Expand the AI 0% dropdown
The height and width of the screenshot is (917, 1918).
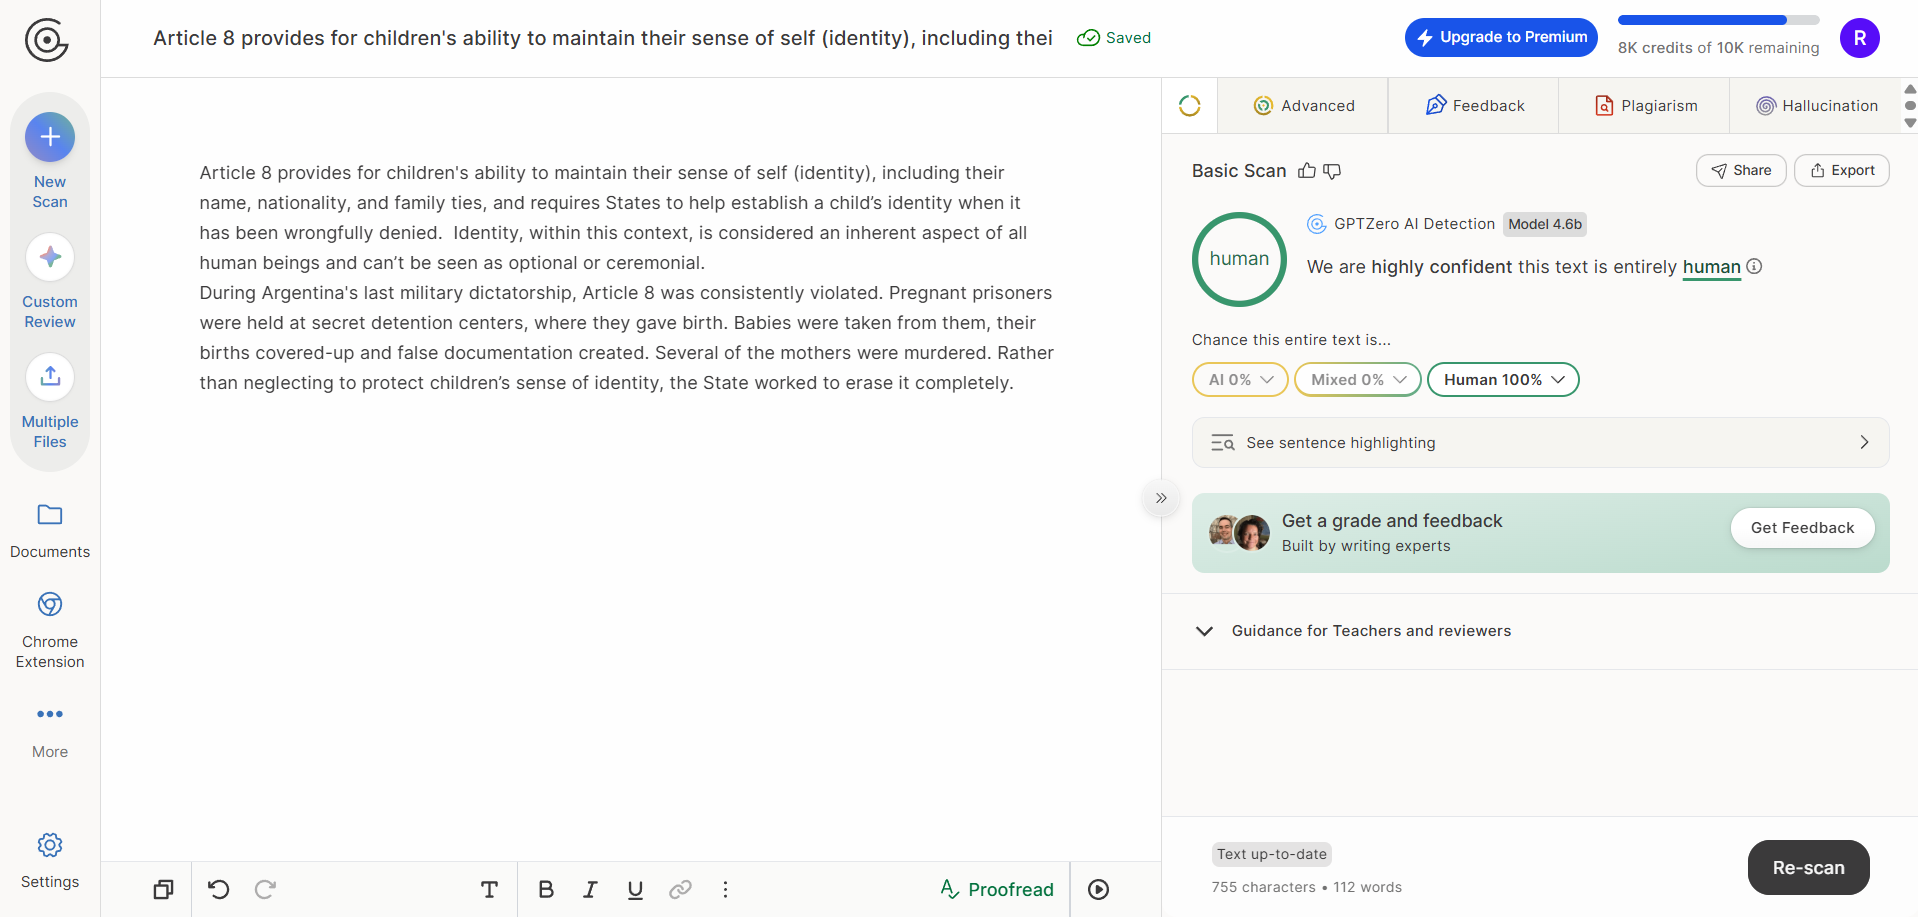point(1240,380)
